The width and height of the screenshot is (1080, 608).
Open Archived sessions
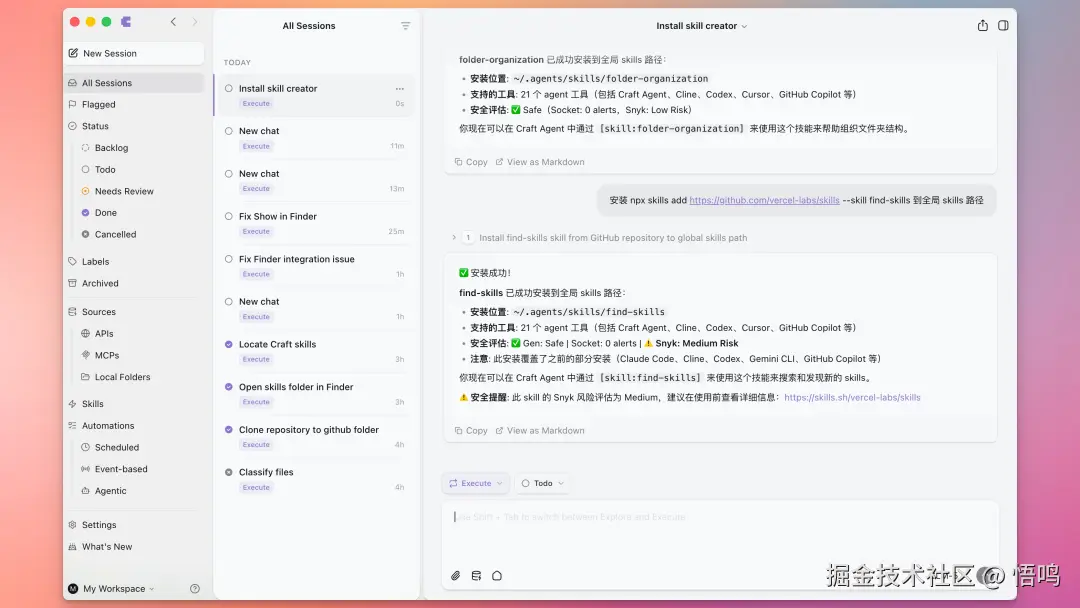point(100,284)
